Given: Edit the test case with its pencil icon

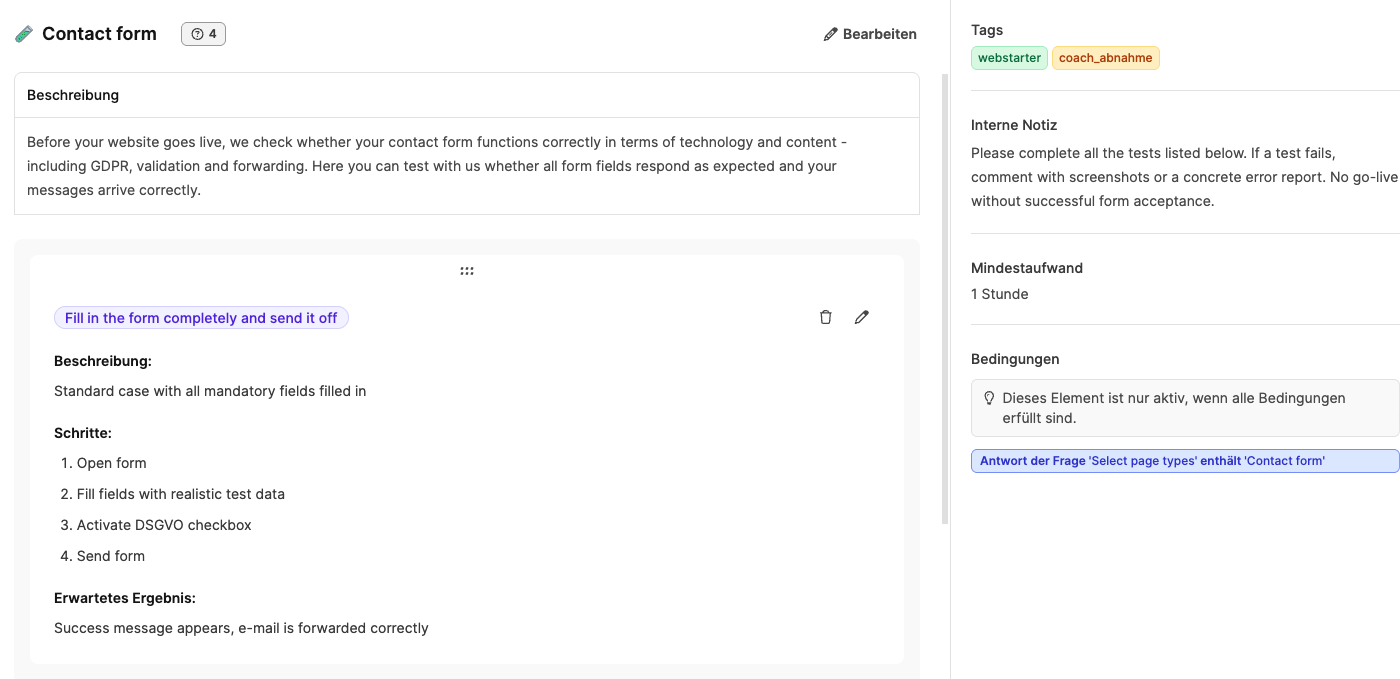Looking at the screenshot, I should tap(862, 317).
